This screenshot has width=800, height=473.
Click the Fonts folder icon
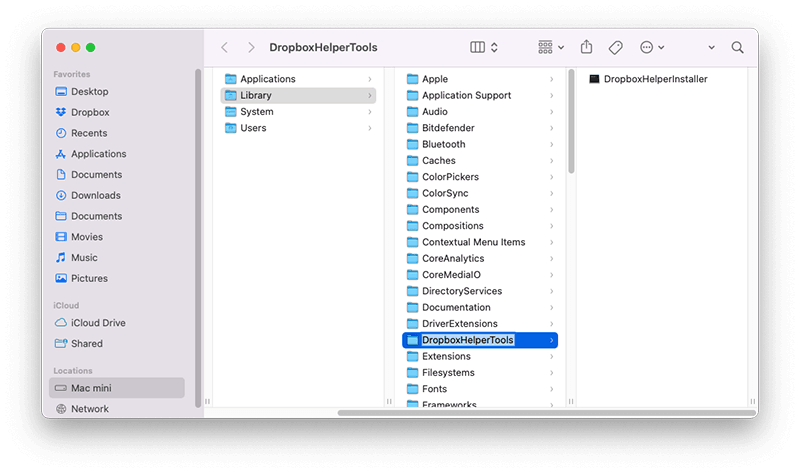(x=412, y=389)
